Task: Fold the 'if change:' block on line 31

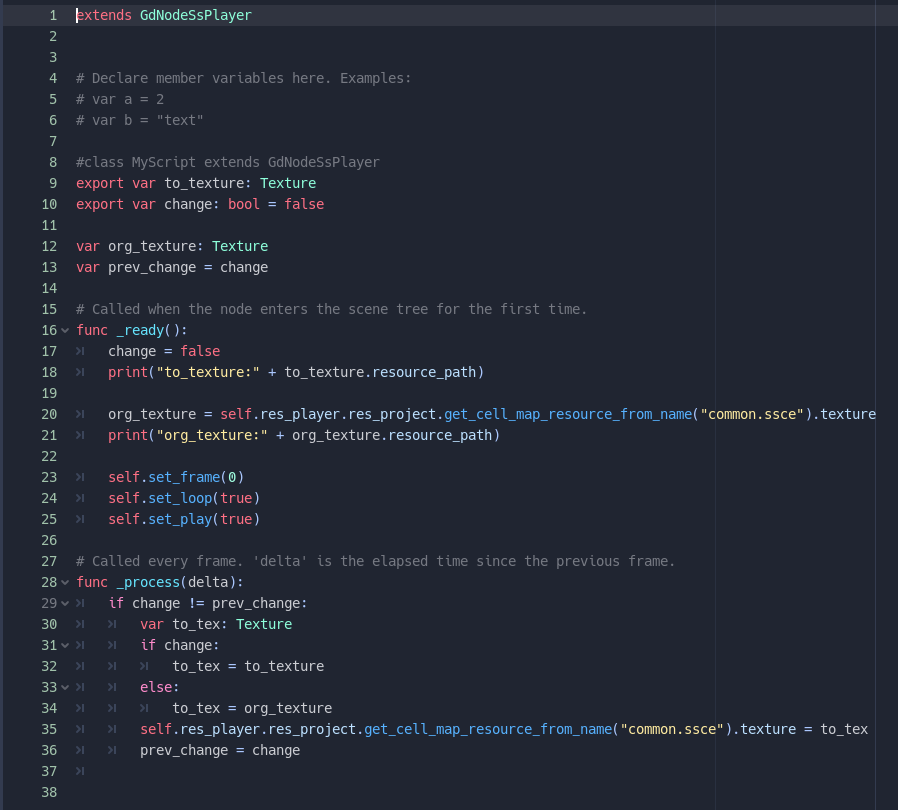Action: coord(65,646)
